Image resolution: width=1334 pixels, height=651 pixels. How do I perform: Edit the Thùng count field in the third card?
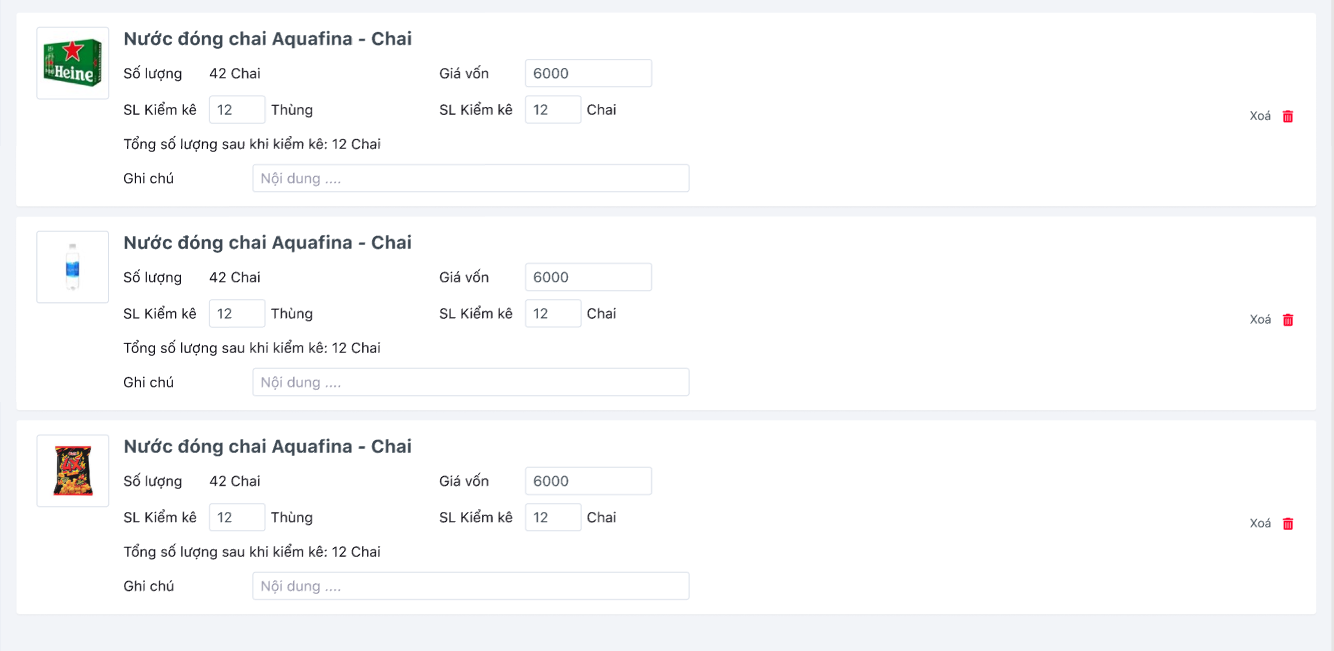tap(237, 518)
